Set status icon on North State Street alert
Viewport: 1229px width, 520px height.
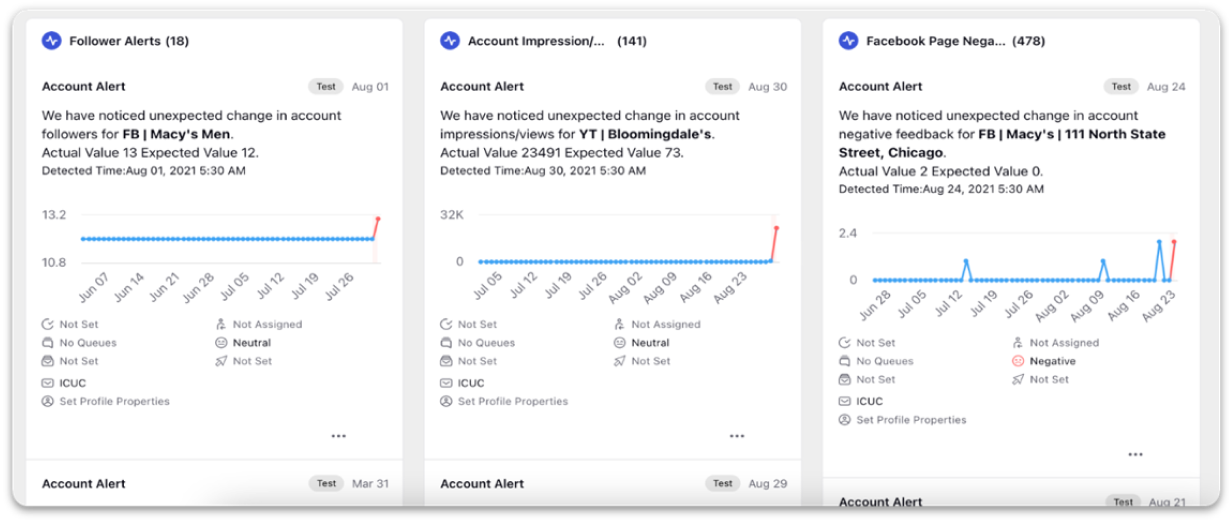845,342
